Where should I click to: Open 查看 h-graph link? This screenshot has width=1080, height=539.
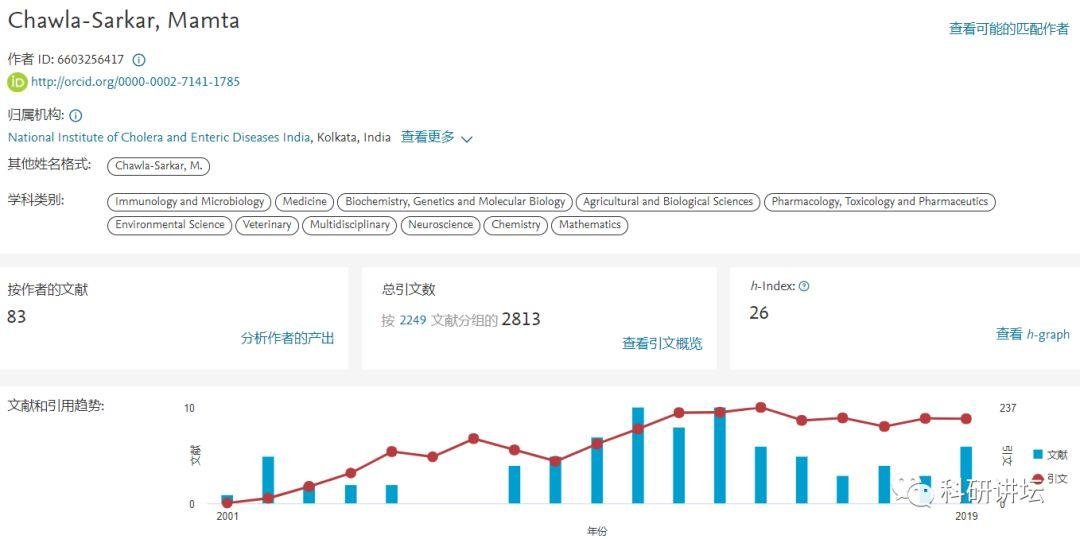[x=1032, y=334]
